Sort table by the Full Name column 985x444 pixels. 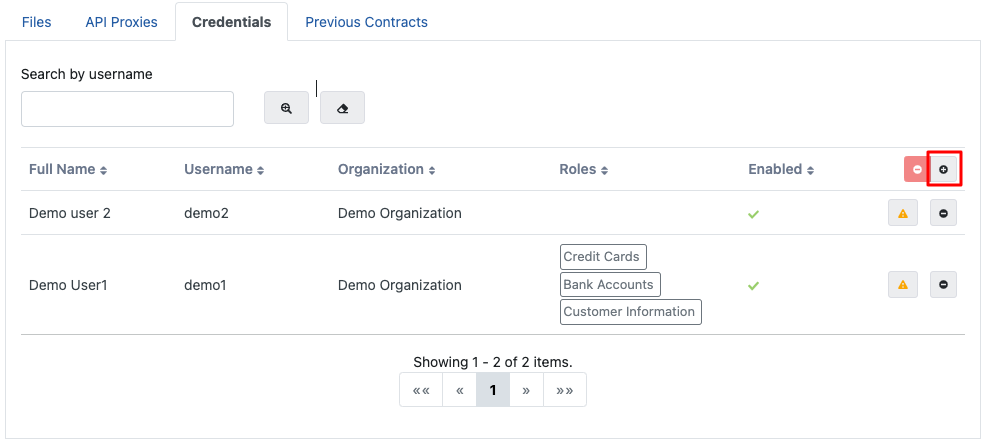68,170
